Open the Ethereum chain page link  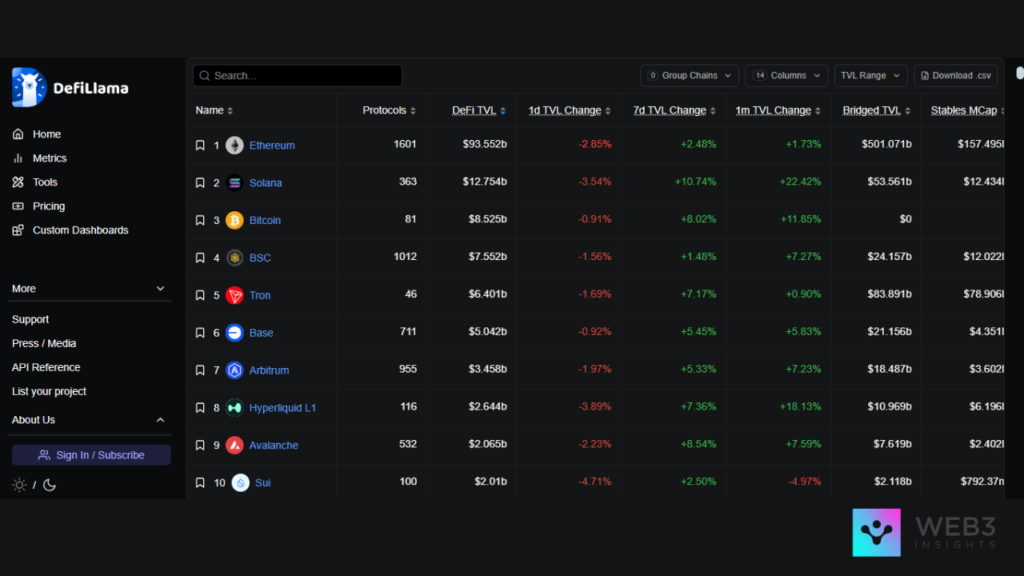pos(272,145)
